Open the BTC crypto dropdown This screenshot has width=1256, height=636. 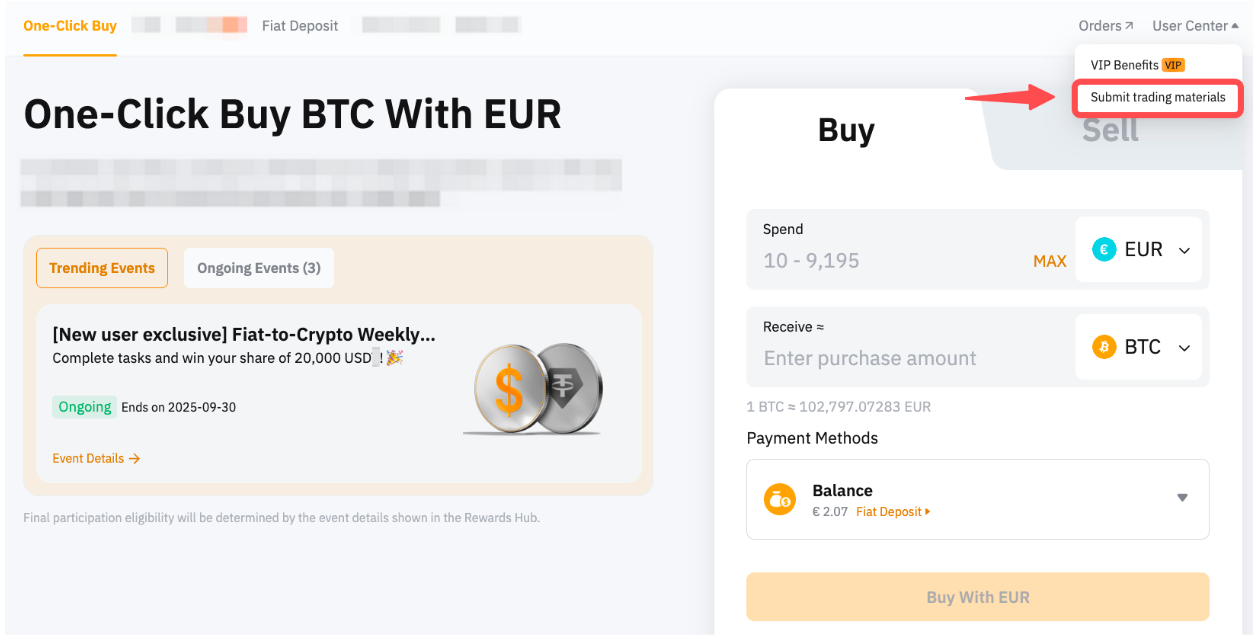pos(1184,348)
